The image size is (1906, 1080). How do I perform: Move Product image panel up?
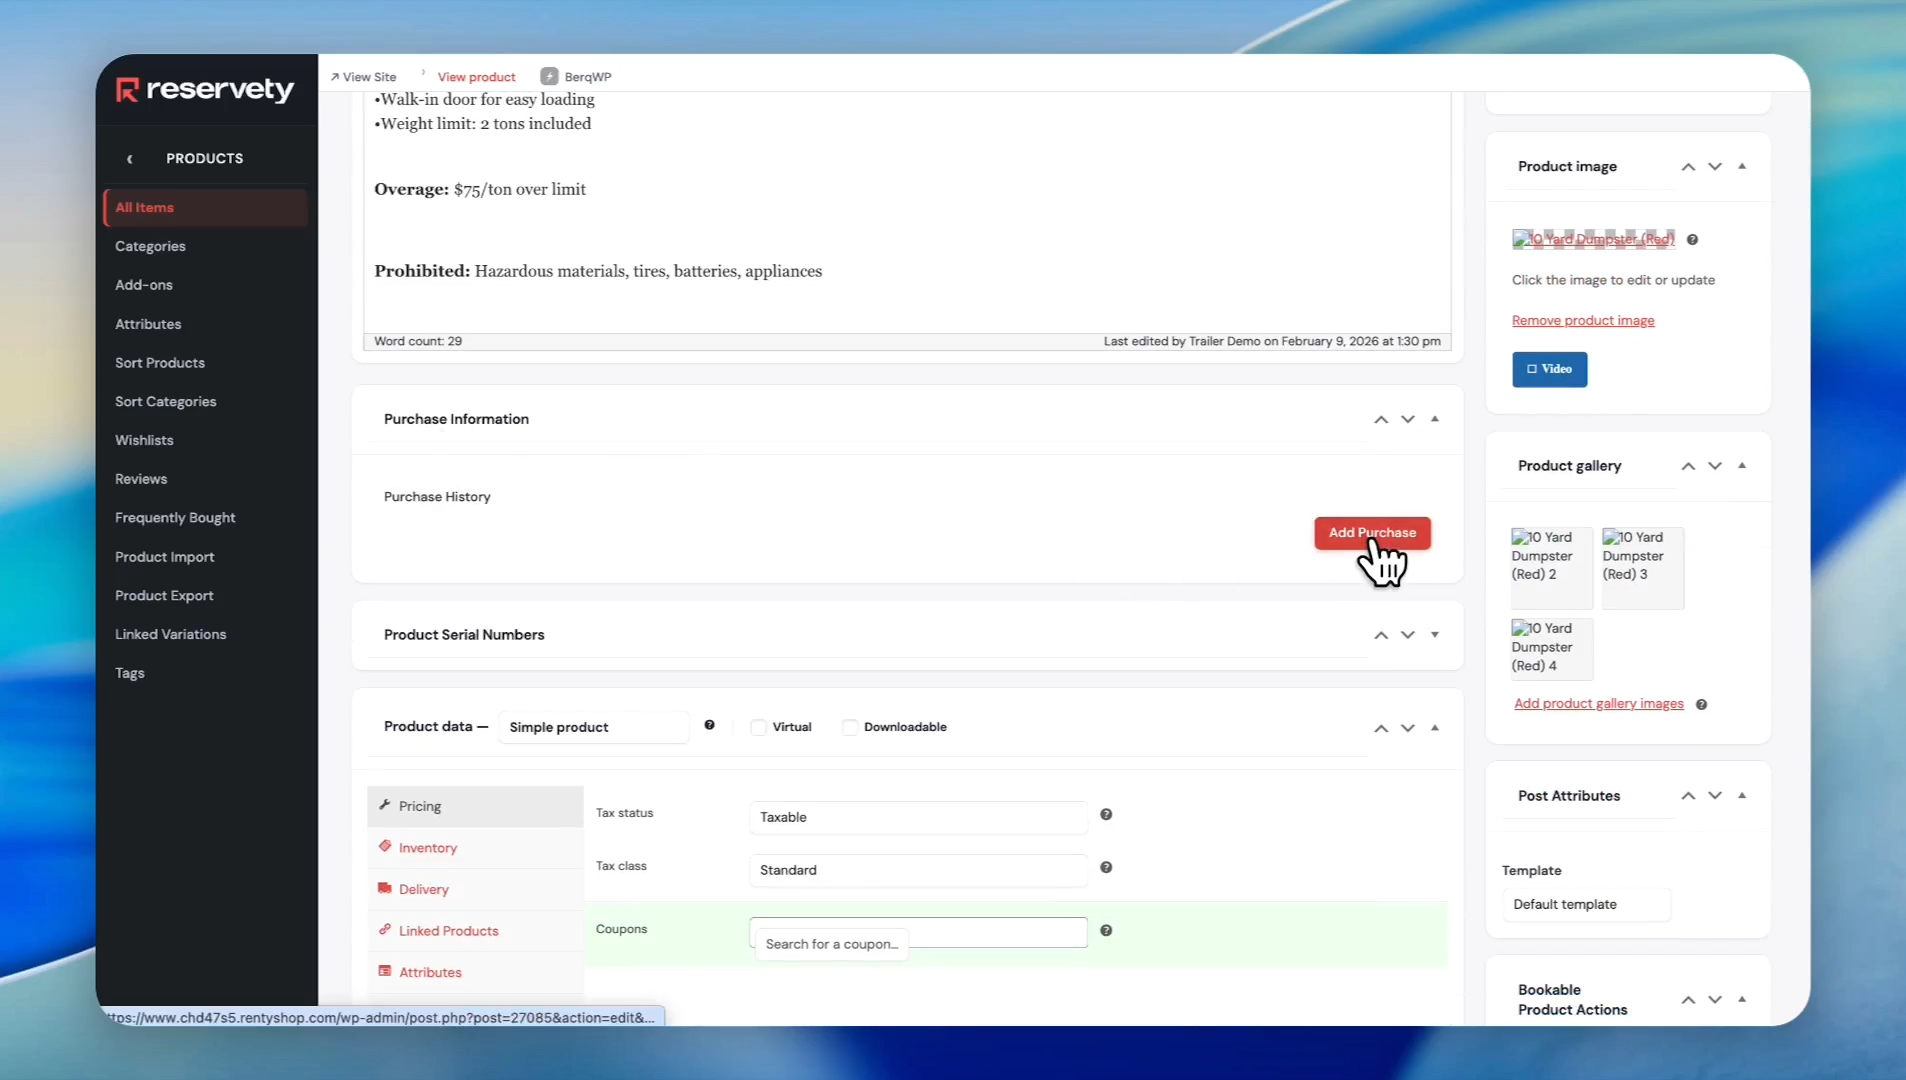[x=1688, y=167]
